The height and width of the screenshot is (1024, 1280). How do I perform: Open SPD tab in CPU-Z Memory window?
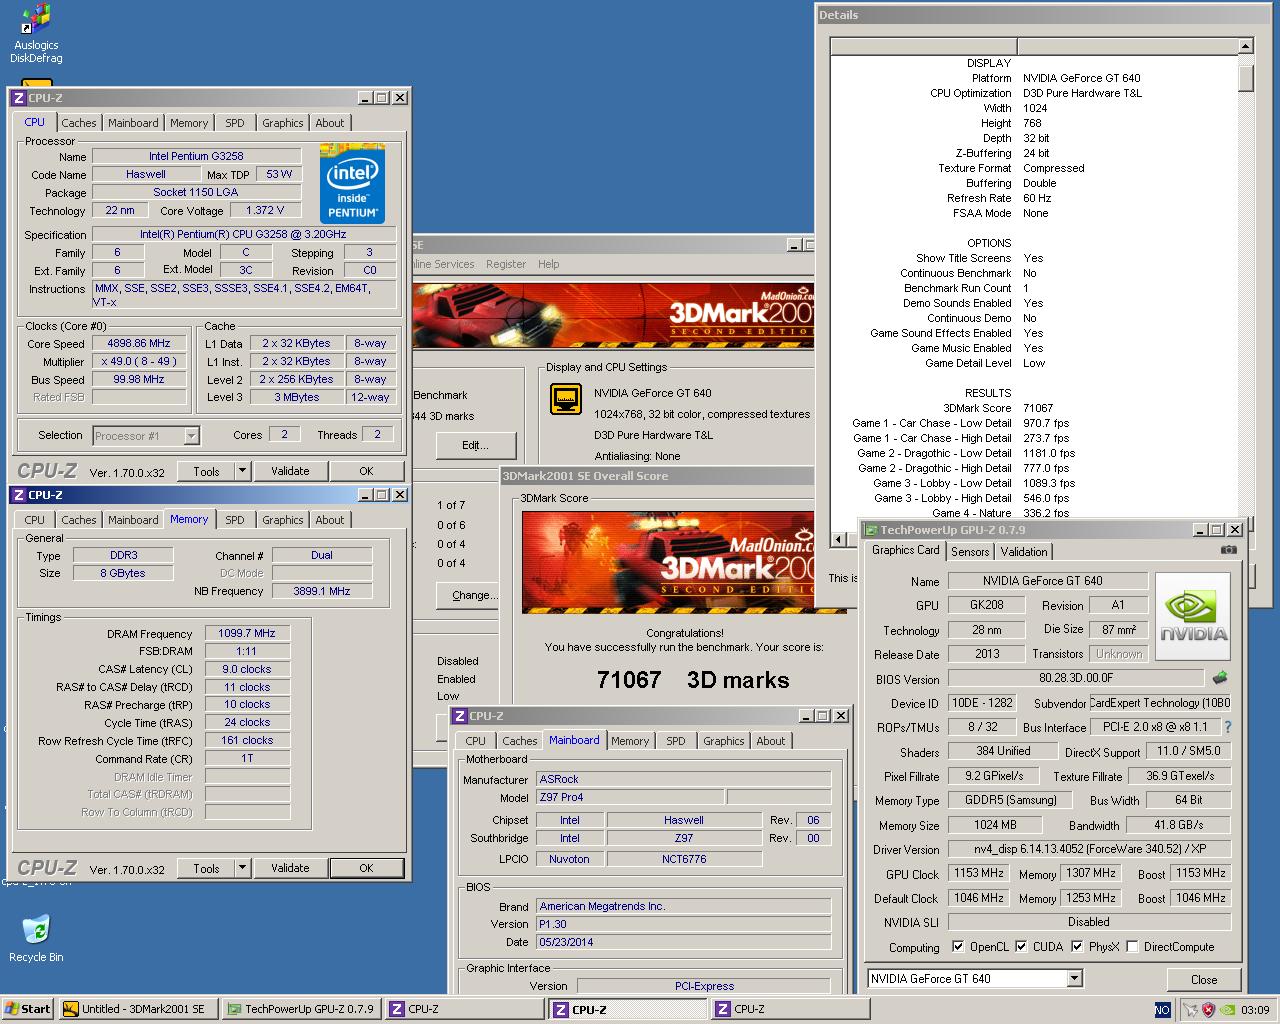click(x=235, y=520)
